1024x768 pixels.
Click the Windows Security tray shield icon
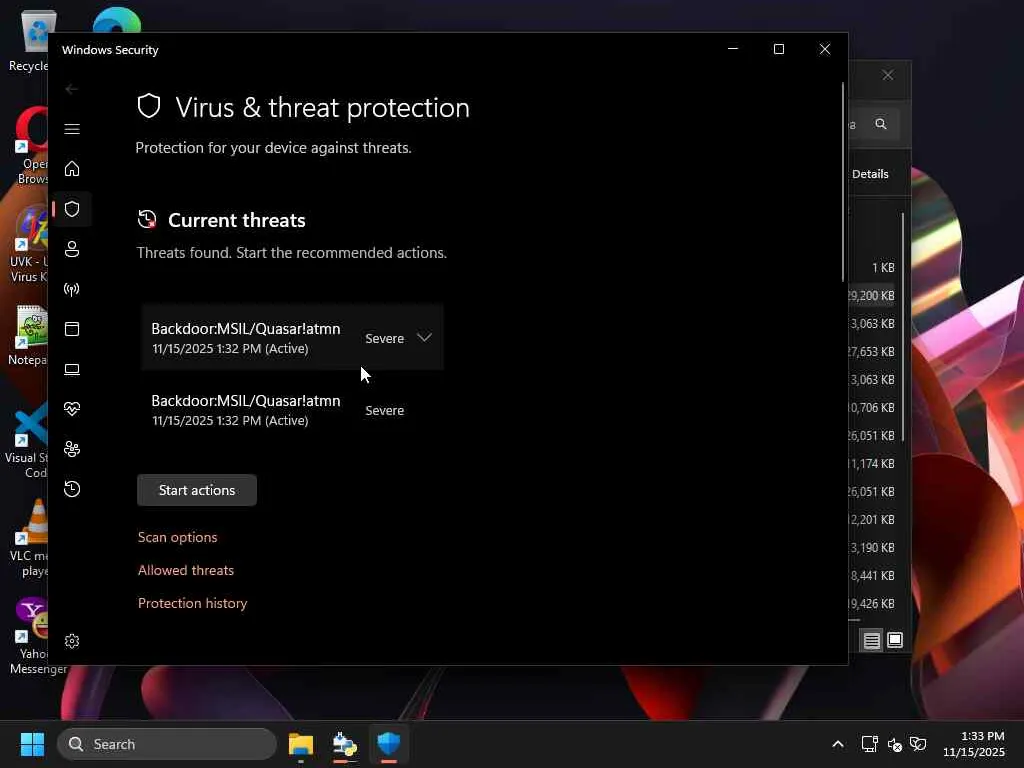coord(918,744)
